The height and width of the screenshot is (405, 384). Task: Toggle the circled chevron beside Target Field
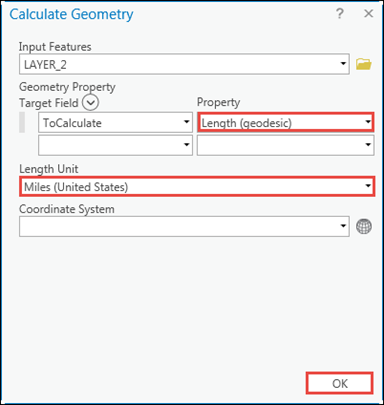point(90,102)
